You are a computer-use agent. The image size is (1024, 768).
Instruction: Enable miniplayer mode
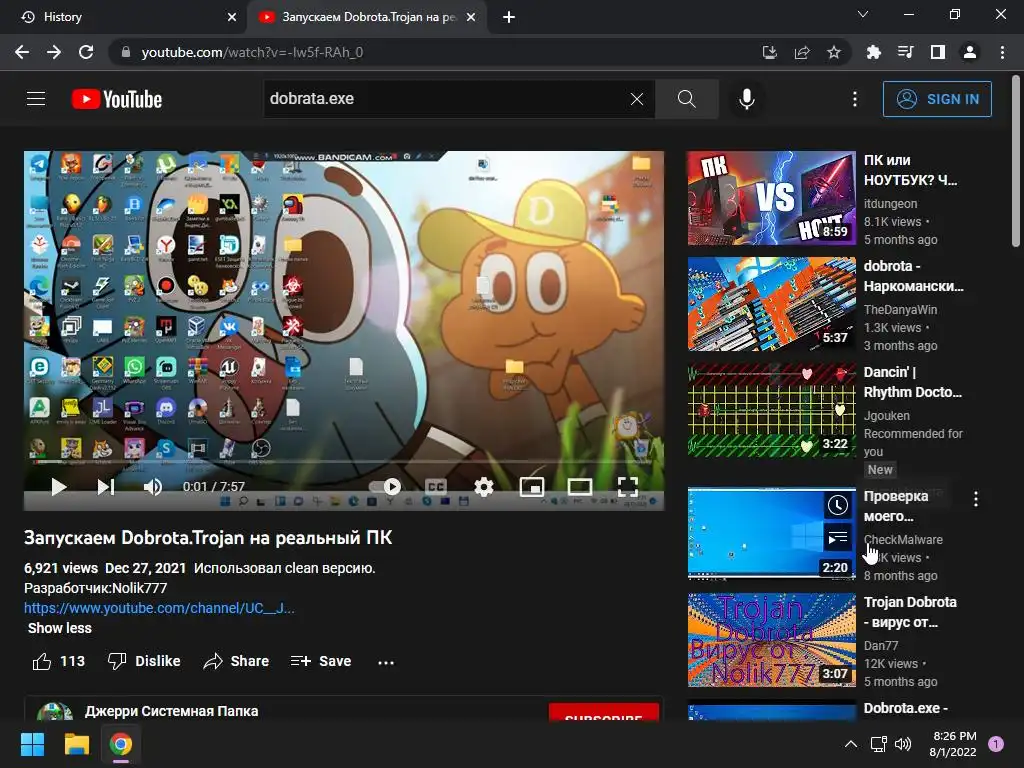pos(532,487)
